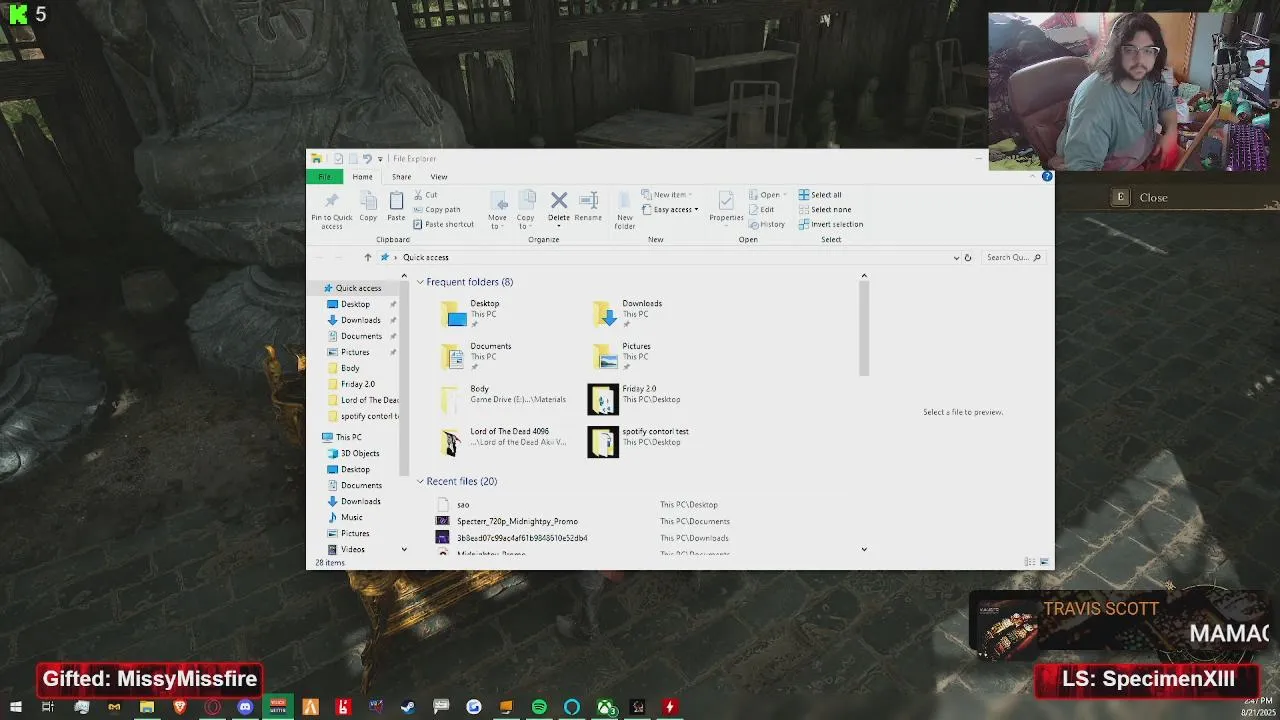Switch to the Share ribbon tab
Image resolution: width=1280 pixels, height=720 pixels.
401,176
